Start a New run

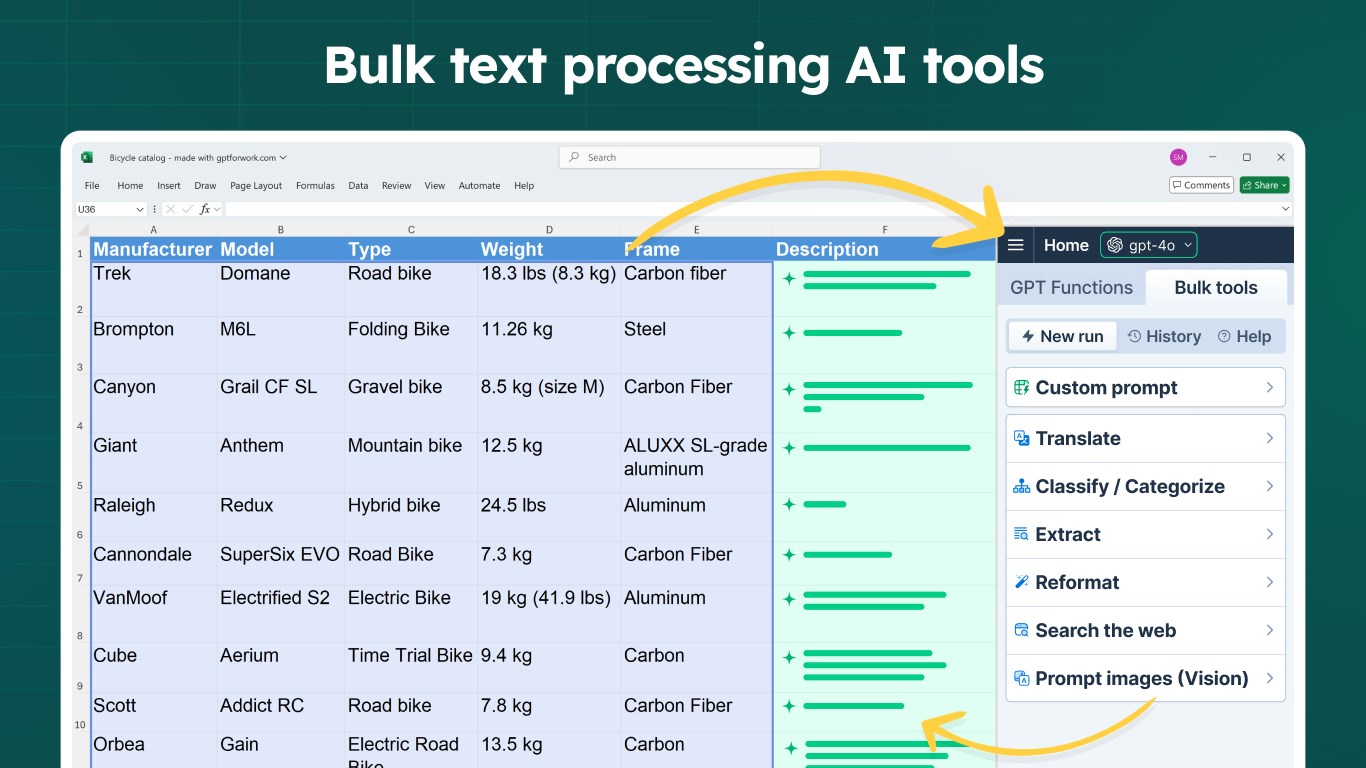[x=1062, y=336]
